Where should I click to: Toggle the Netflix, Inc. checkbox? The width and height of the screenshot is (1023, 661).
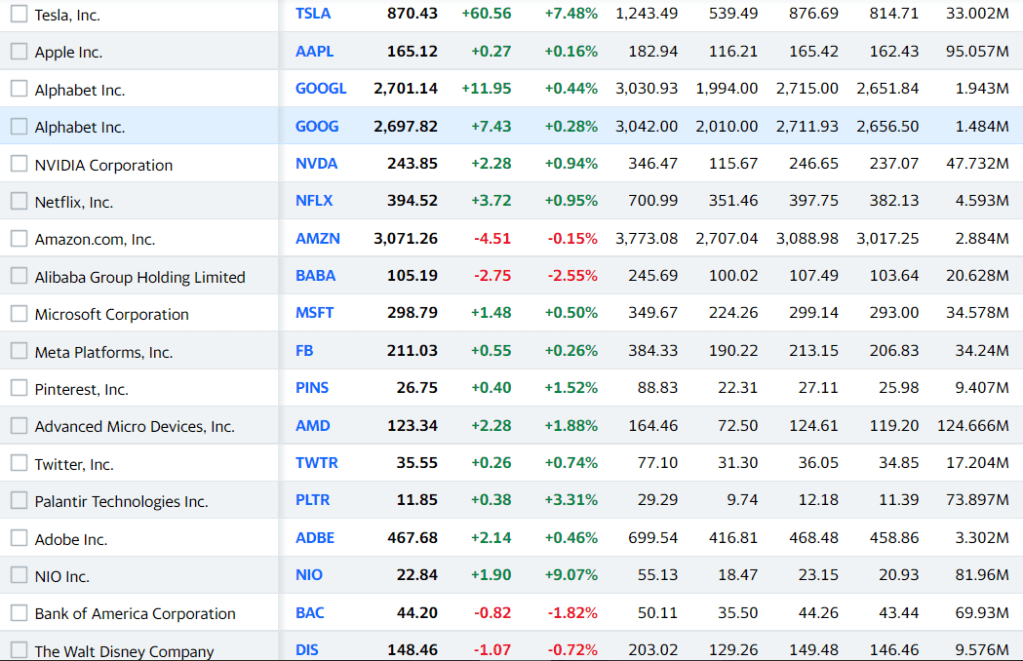tap(19, 201)
